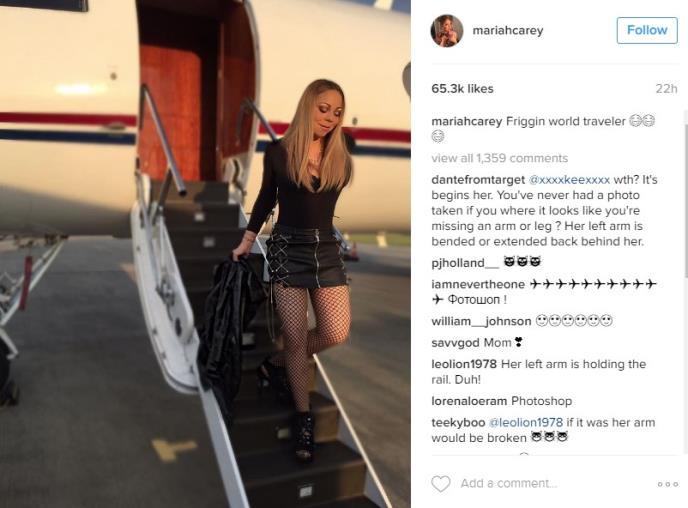Visit lorenaloeram user profile
The width and height of the screenshot is (688, 508).
point(469,401)
